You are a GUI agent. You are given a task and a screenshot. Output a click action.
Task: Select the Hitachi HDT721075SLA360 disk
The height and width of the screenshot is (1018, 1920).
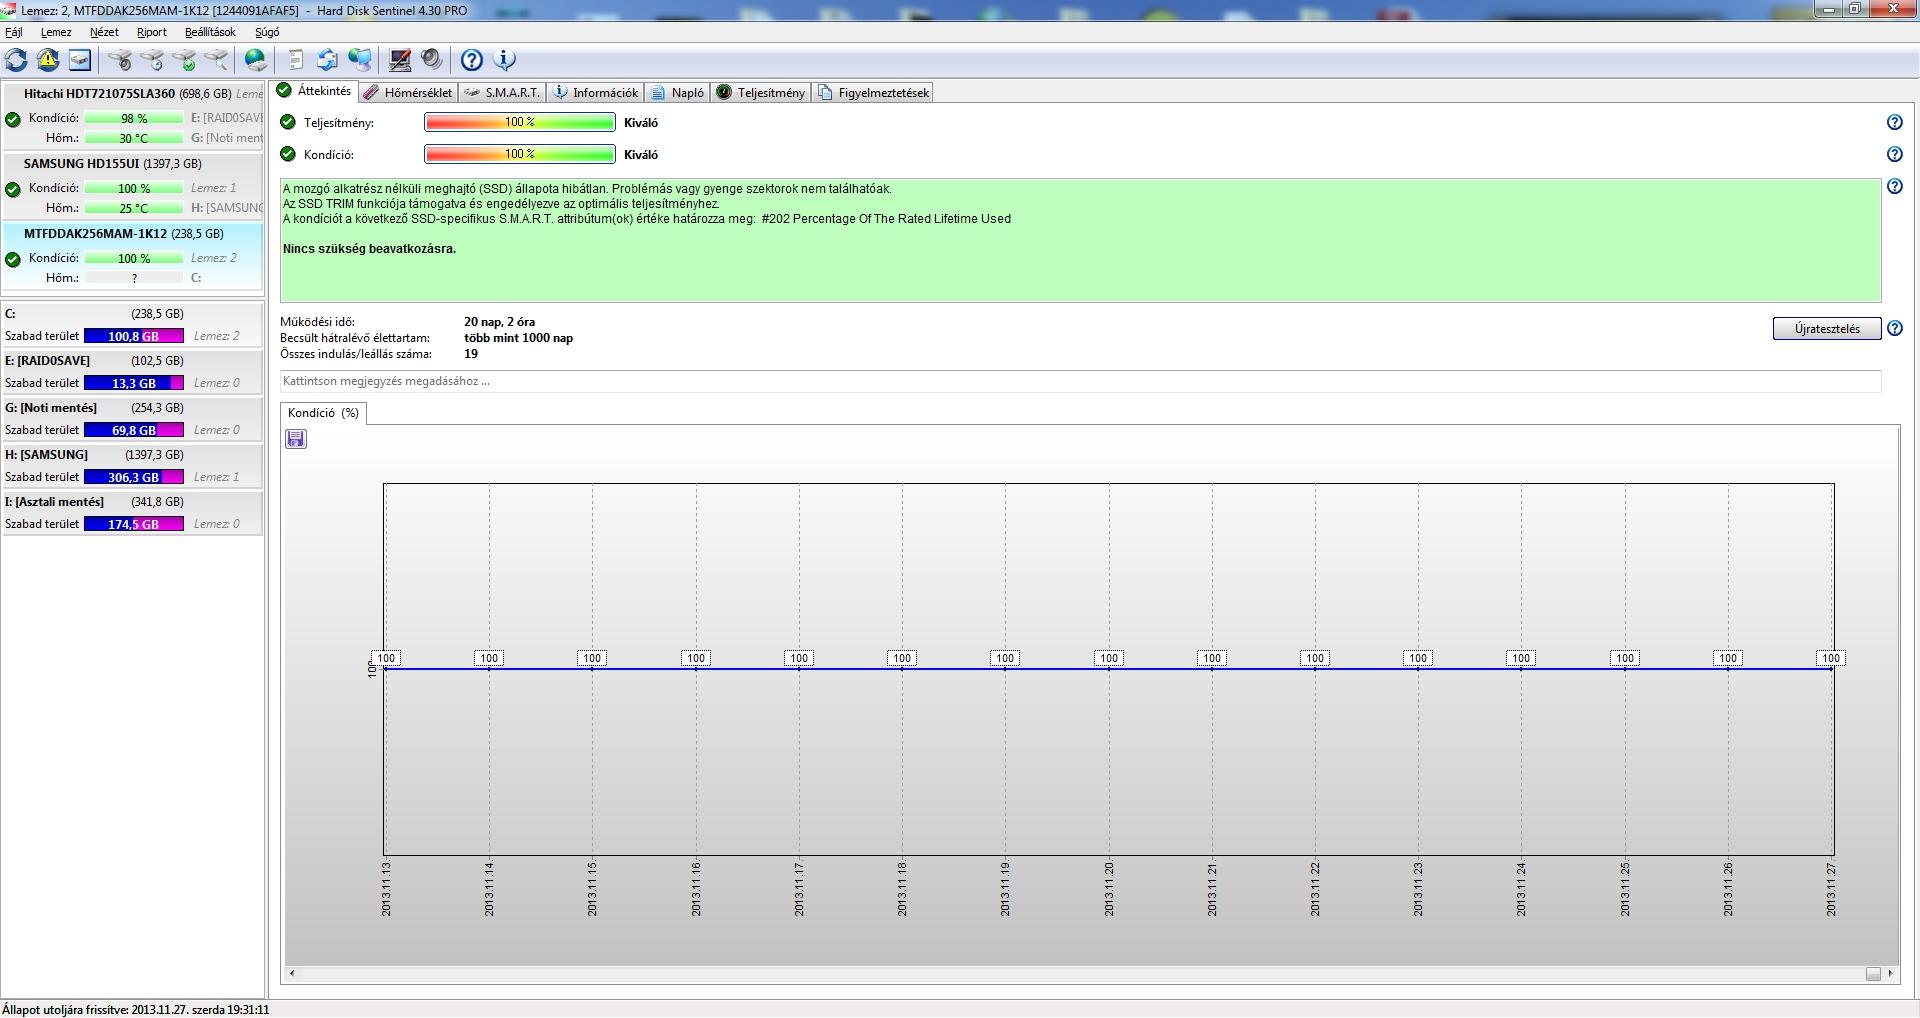click(133, 116)
